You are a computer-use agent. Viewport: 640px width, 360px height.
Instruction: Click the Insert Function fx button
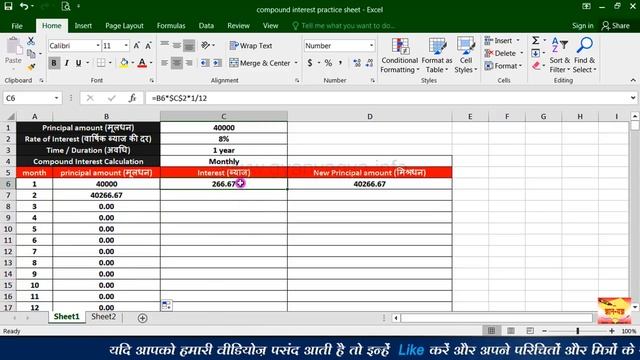point(132,98)
